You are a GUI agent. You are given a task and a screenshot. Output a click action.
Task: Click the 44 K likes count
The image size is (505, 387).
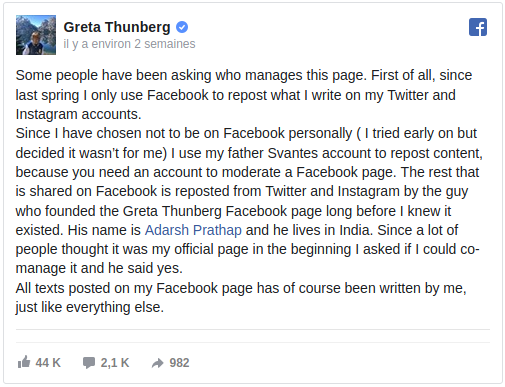pos(48,363)
